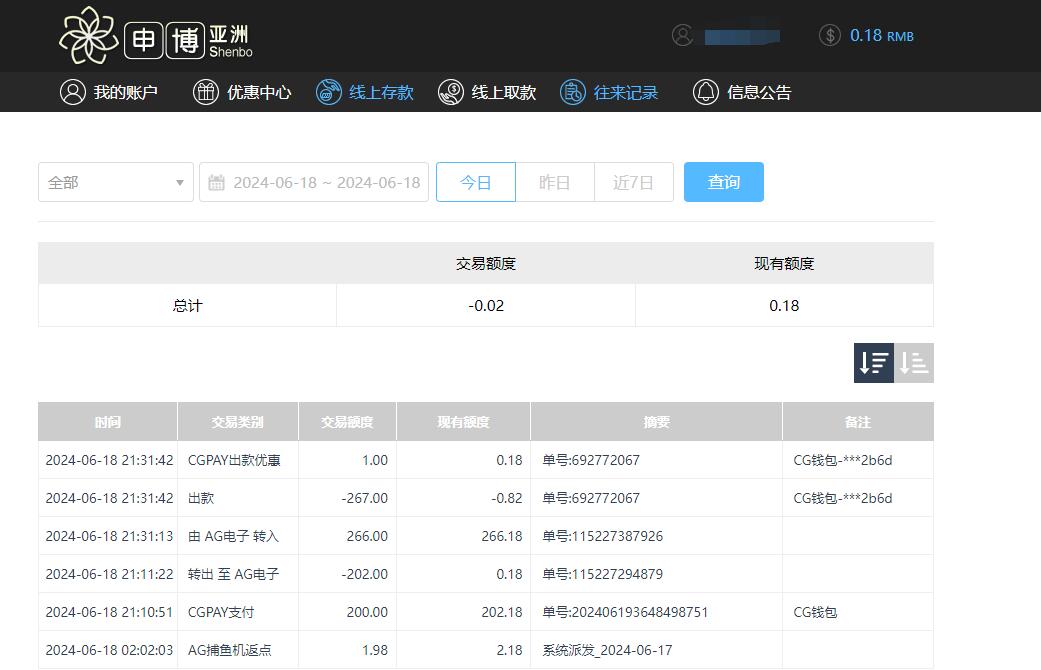
Task: Click the user profile icon
Action: click(683, 34)
